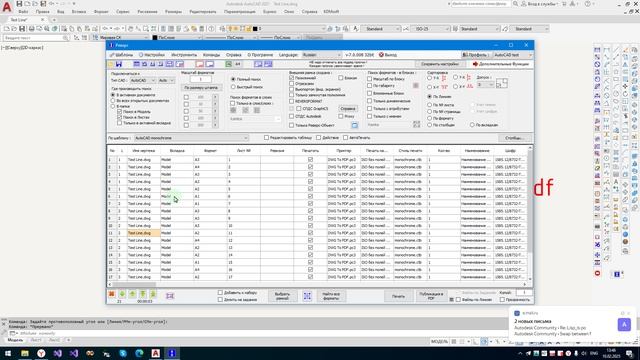This screenshot has height=360, width=640.
Task: Click the select-frame icon next to Выбрать рамкой
Action: [307, 296]
